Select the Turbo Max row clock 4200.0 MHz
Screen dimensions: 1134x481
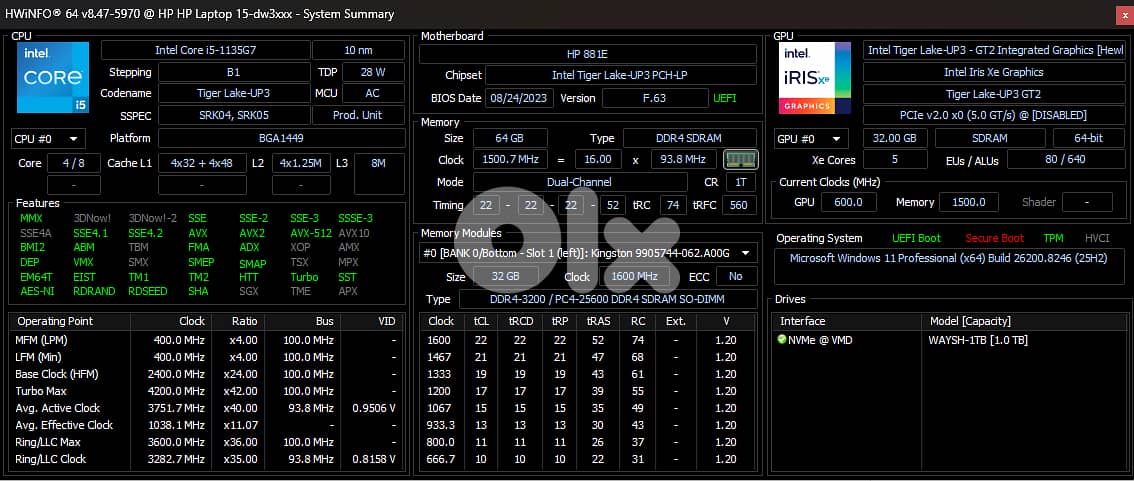click(179, 391)
